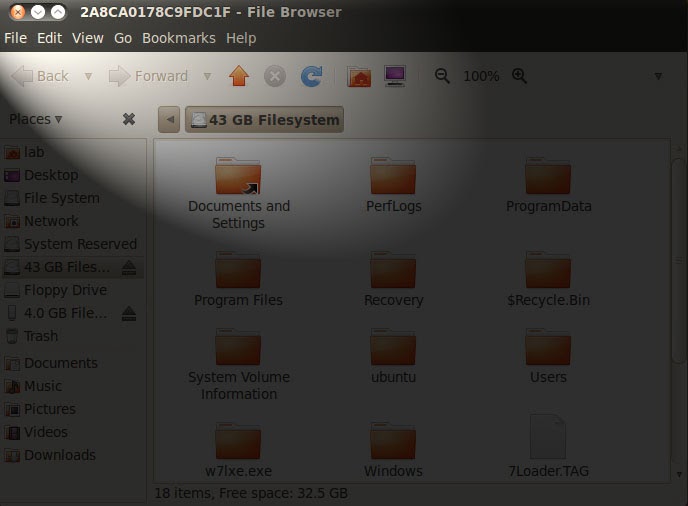This screenshot has height=506, width=688.
Task: Open the PerfLogs folder
Action: [394, 185]
